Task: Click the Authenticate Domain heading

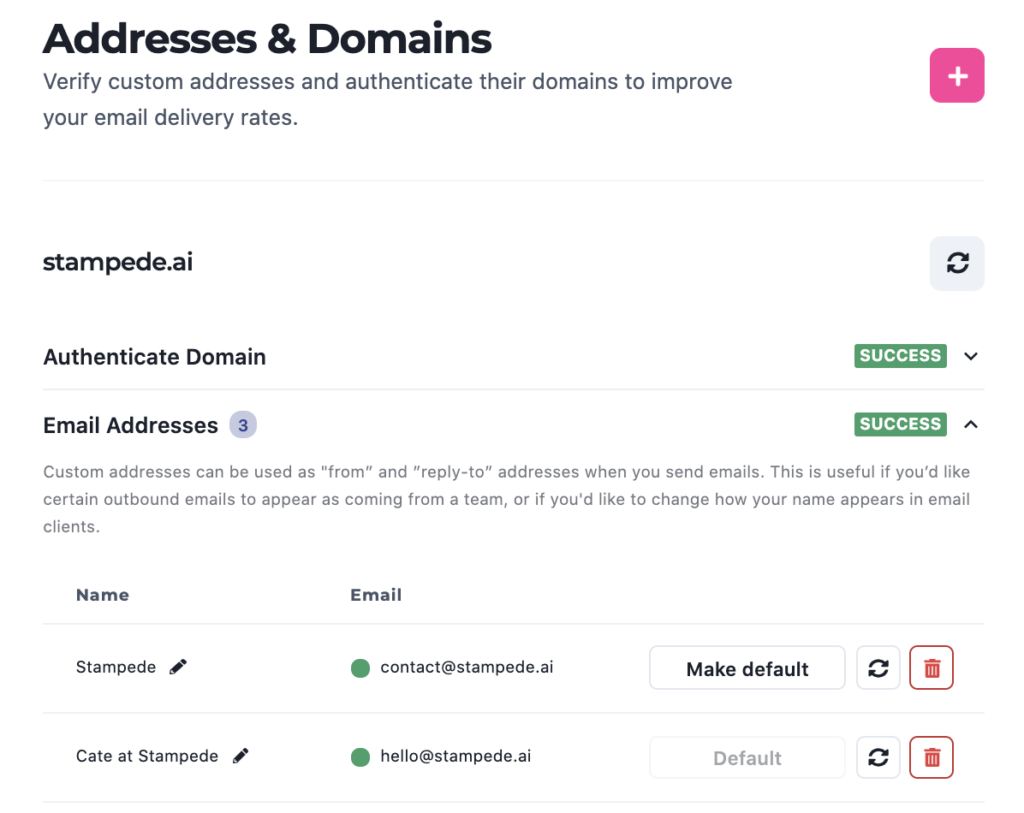Action: (155, 357)
